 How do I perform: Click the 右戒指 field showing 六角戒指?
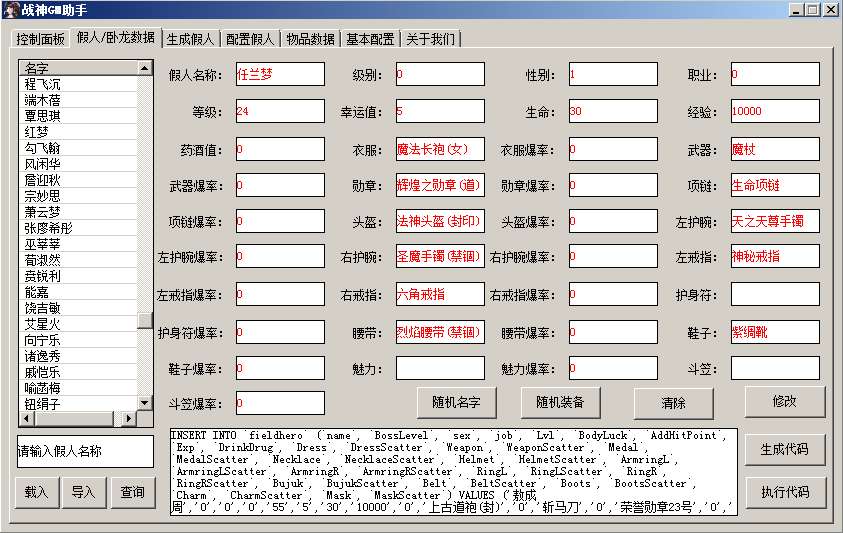440,294
